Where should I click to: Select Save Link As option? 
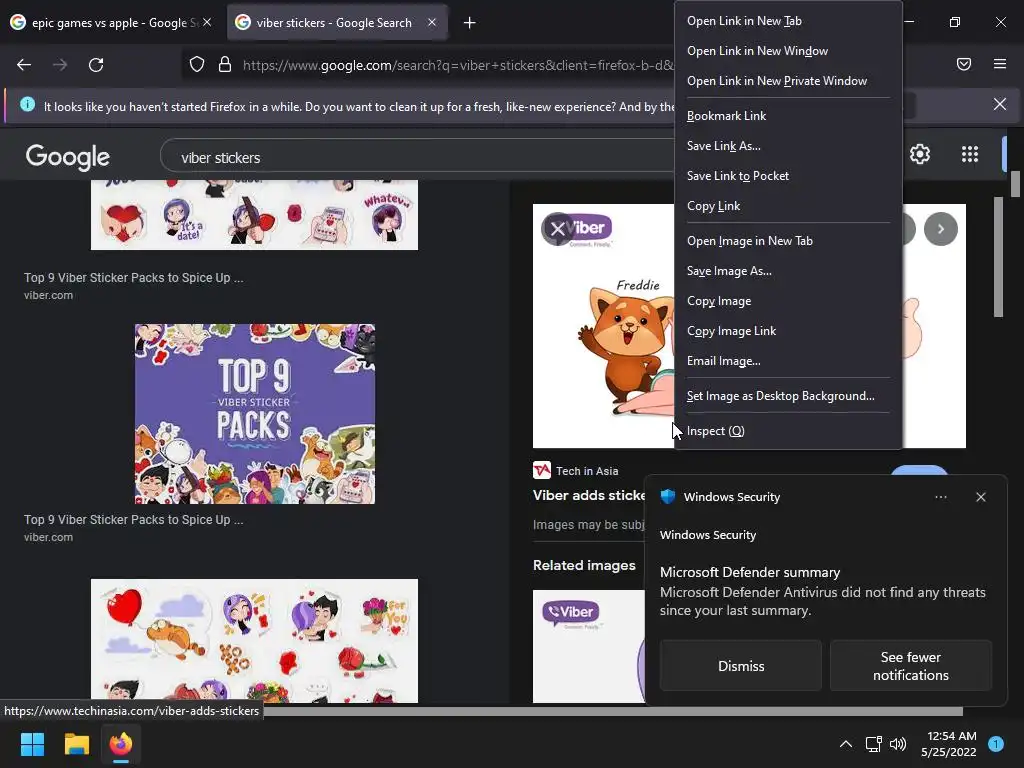[788, 146]
